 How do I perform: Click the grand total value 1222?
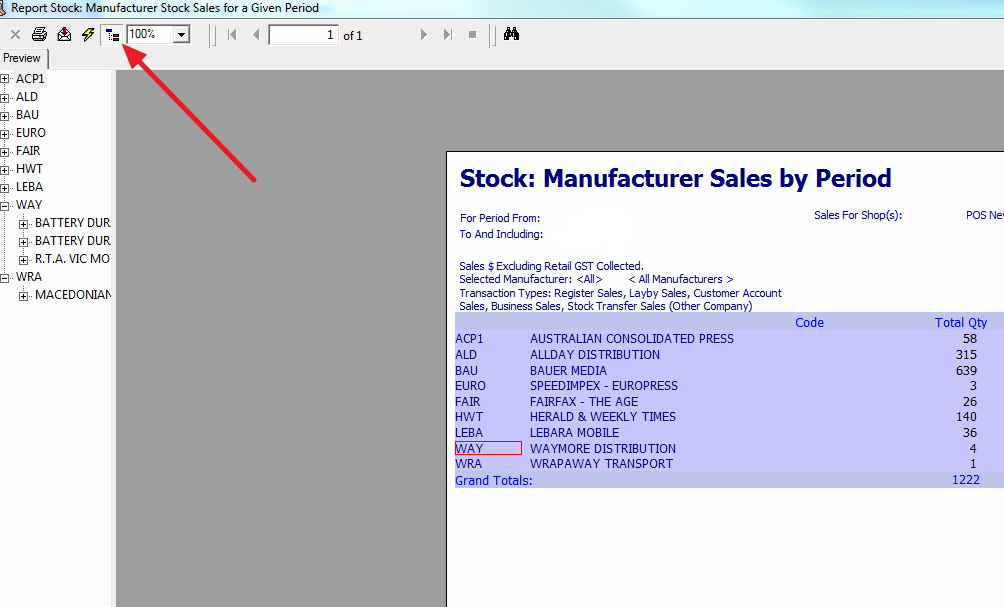pyautogui.click(x=966, y=480)
